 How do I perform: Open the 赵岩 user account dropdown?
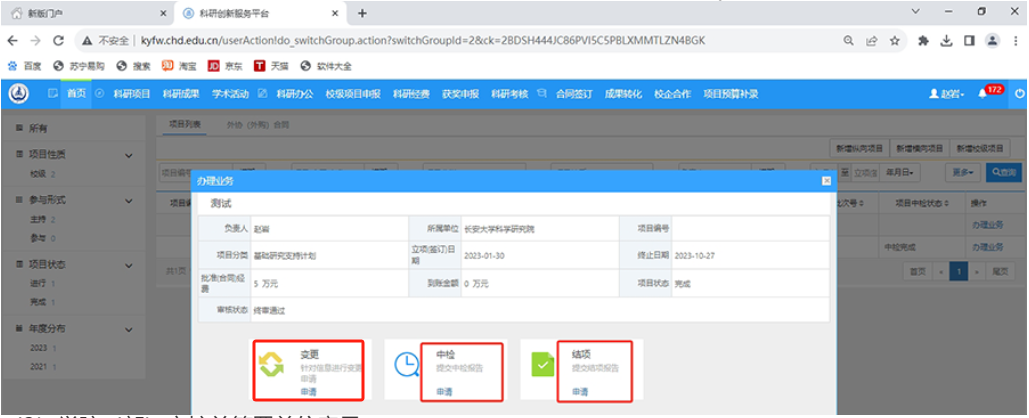point(947,93)
